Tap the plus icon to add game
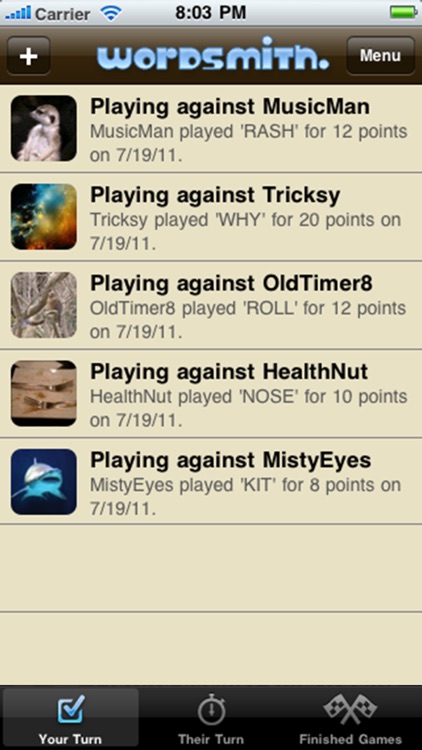Image resolution: width=422 pixels, height=750 pixels. pyautogui.click(x=29, y=56)
